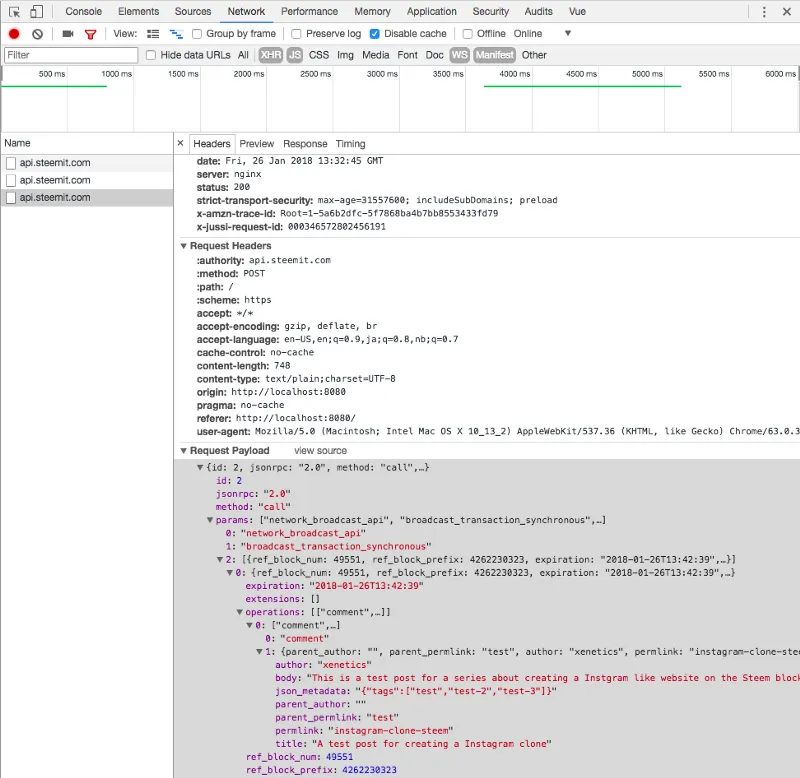Enable Preserve log checkbox

(296, 34)
